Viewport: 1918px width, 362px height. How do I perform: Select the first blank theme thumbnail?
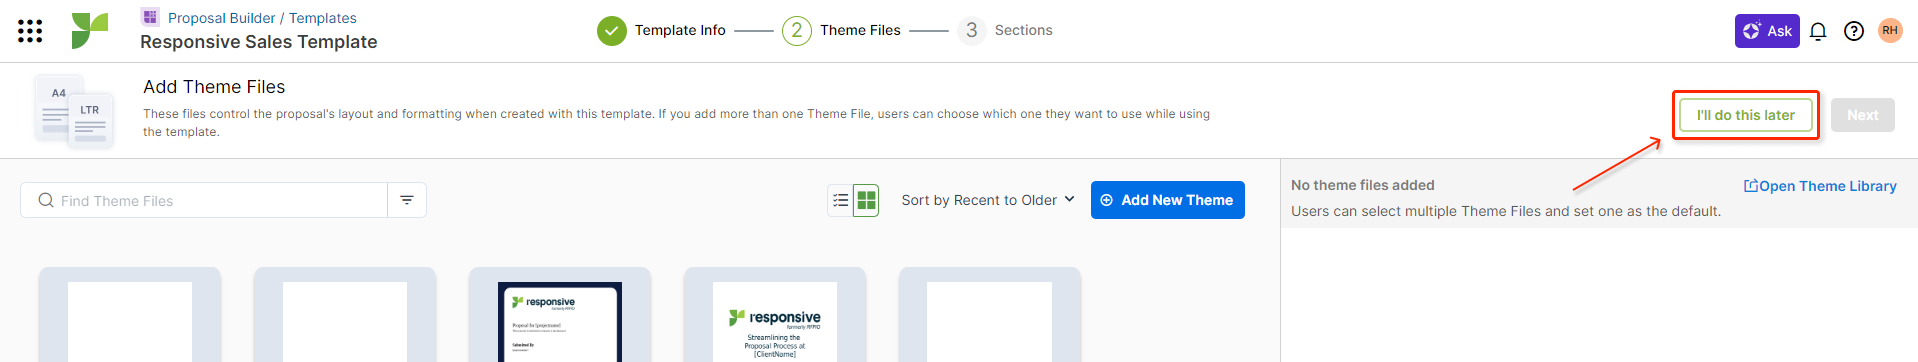pyautogui.click(x=130, y=315)
